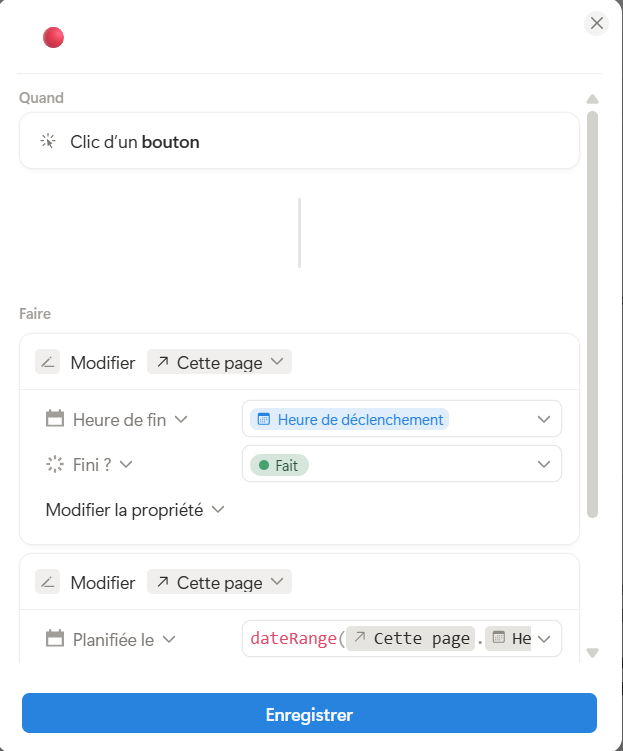
Task: Expand the "Fini ?" property chevron
Action: pos(127,464)
